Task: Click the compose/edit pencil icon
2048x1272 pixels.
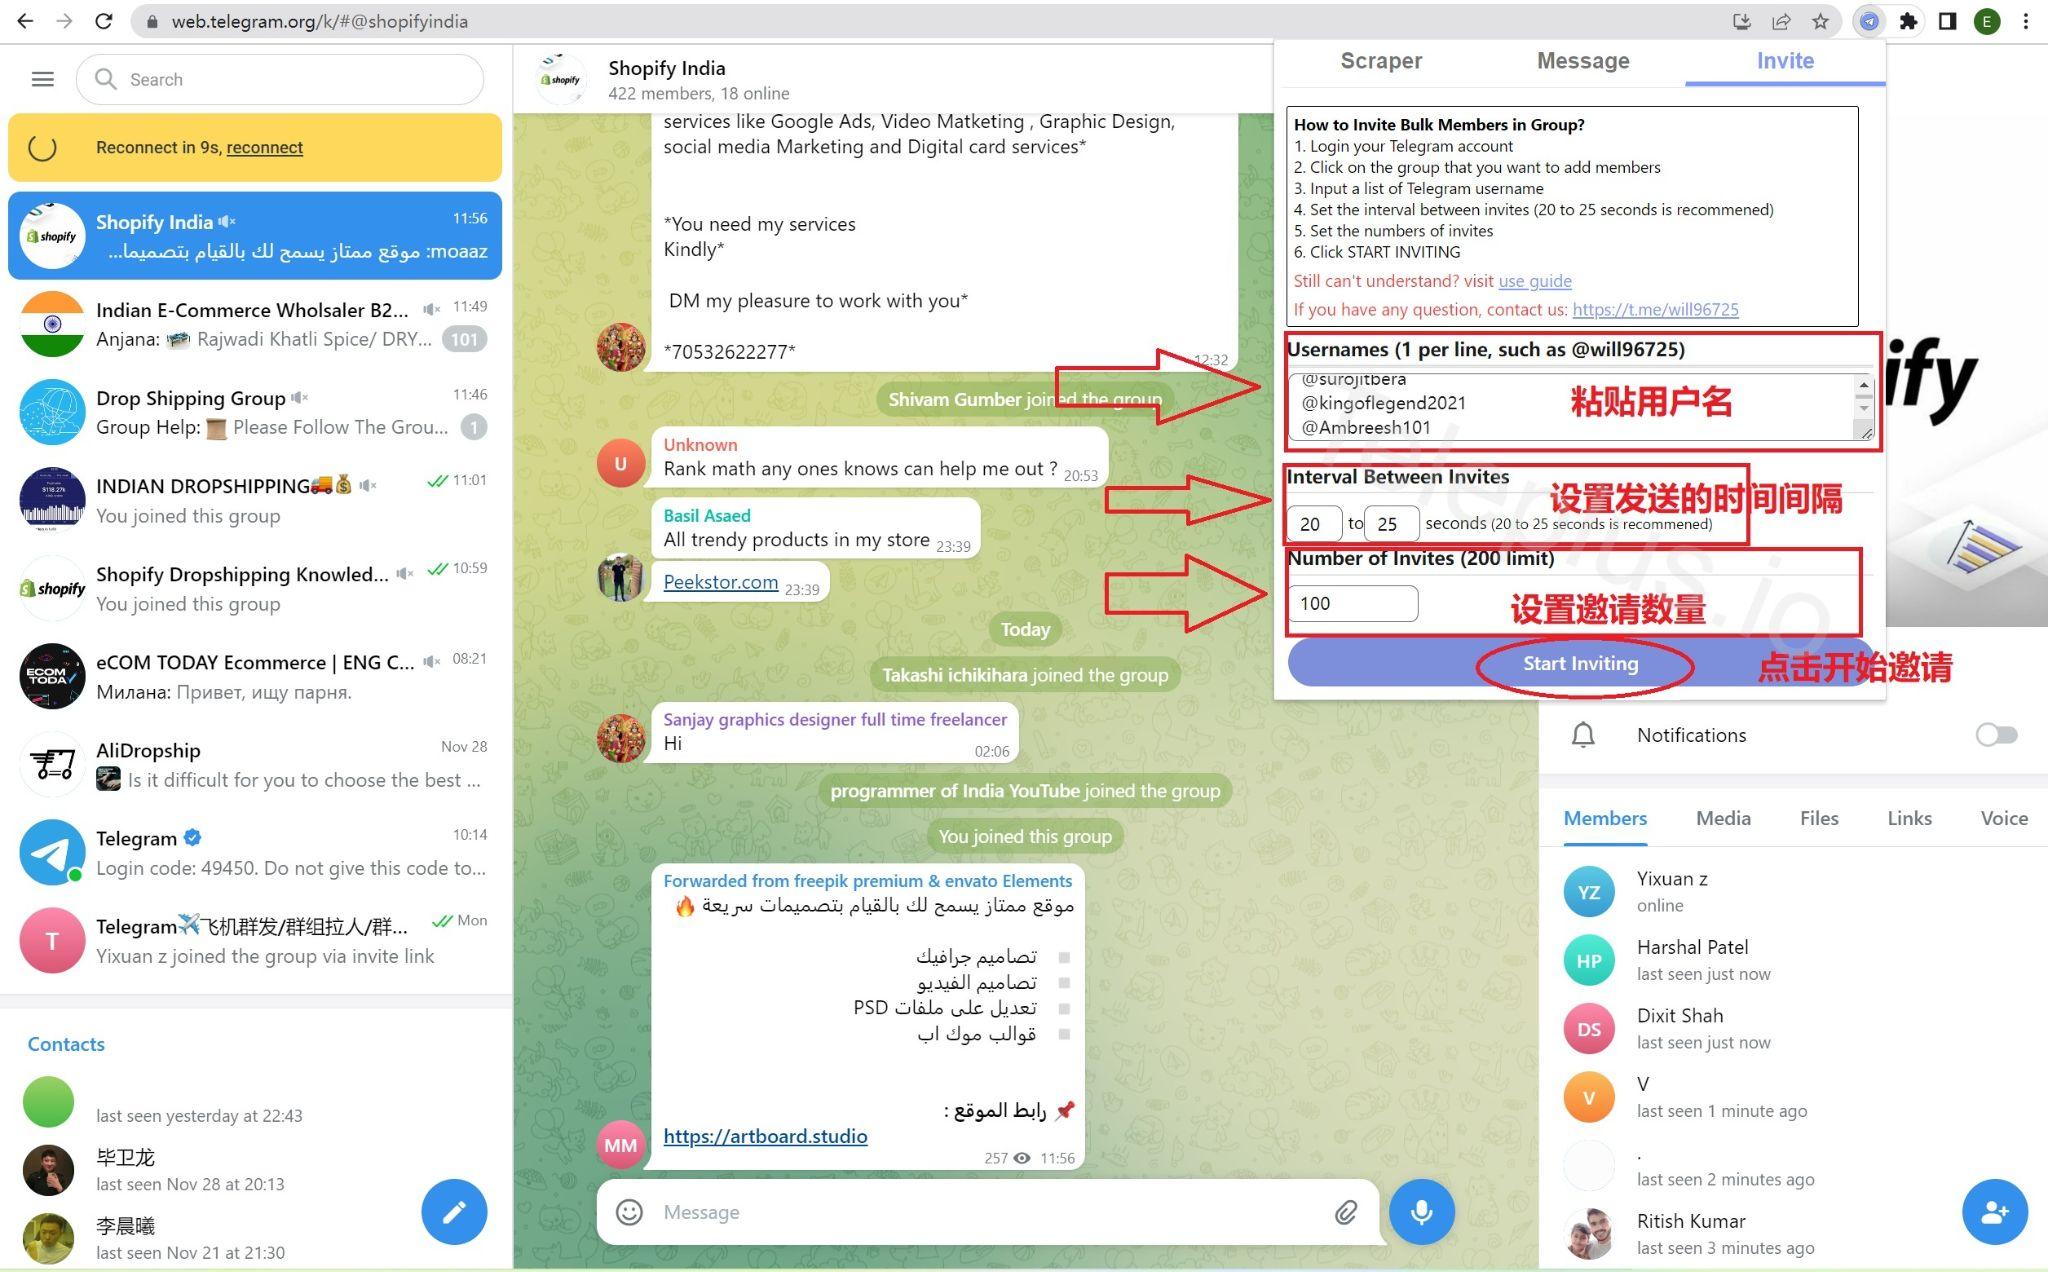Action: pyautogui.click(x=456, y=1210)
